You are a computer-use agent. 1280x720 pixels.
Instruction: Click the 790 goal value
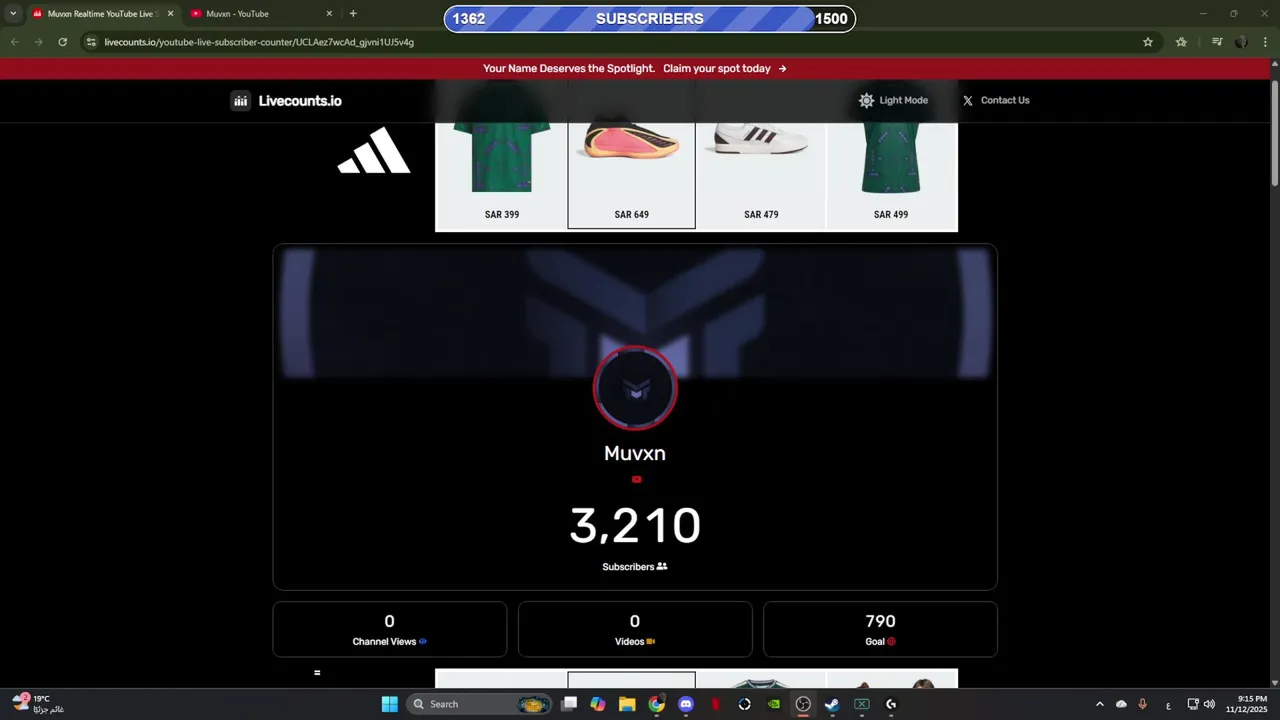pyautogui.click(x=880, y=622)
